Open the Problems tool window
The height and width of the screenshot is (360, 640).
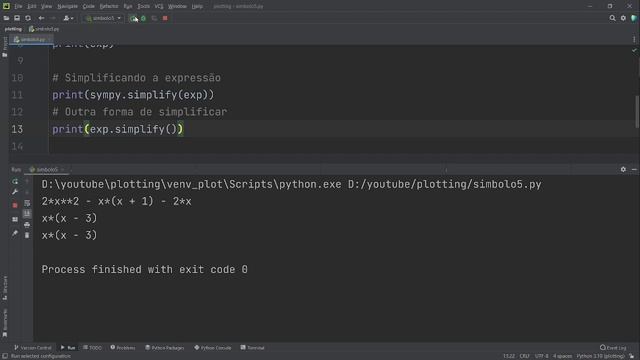click(123, 348)
